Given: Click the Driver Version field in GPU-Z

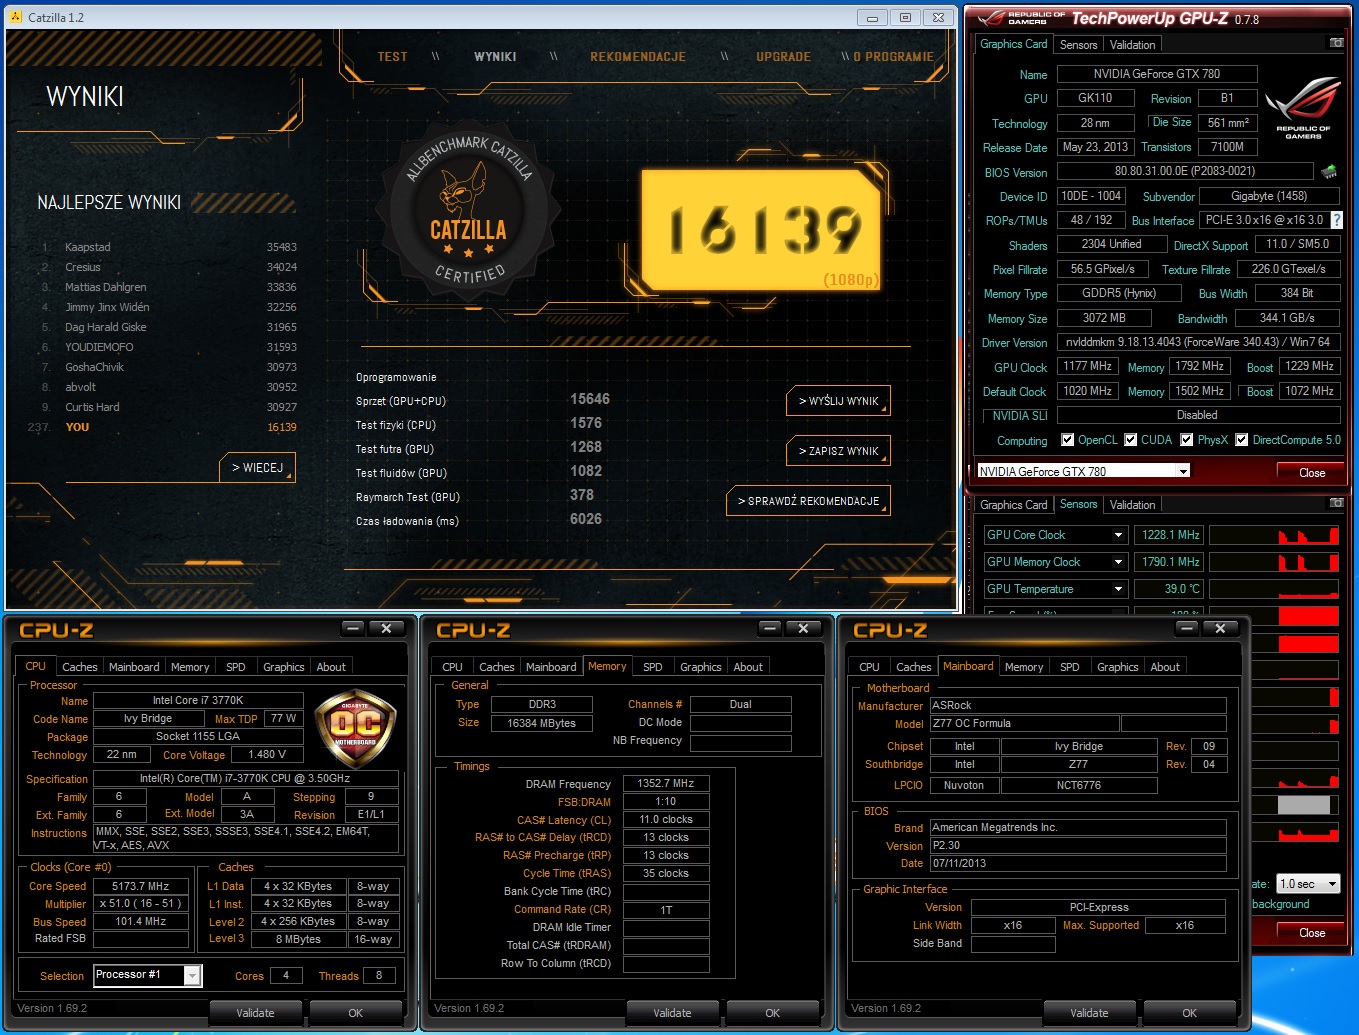Looking at the screenshot, I should [1197, 342].
